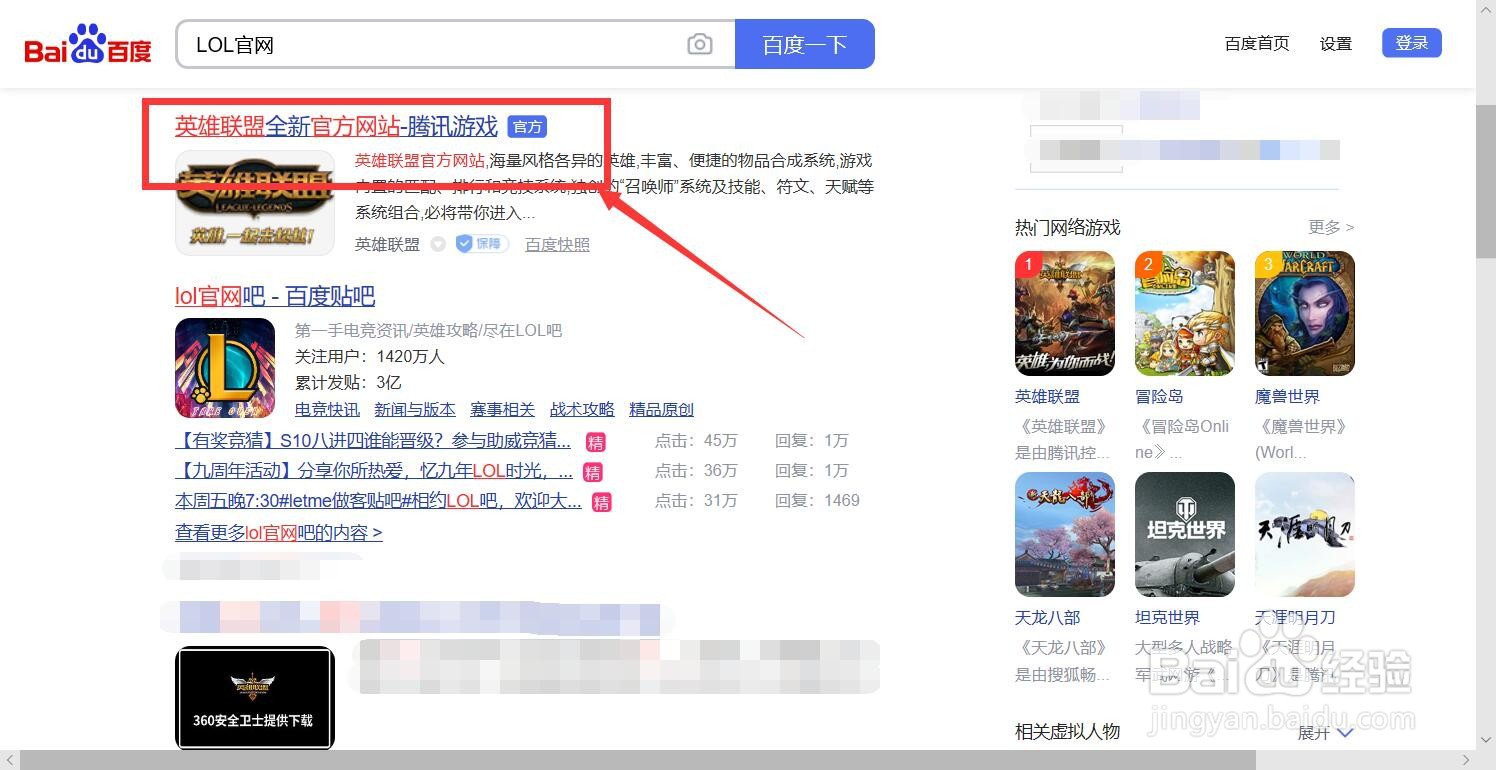
Task: Click the small arrow icon beside 英雄联盟 source
Action: [x=438, y=244]
